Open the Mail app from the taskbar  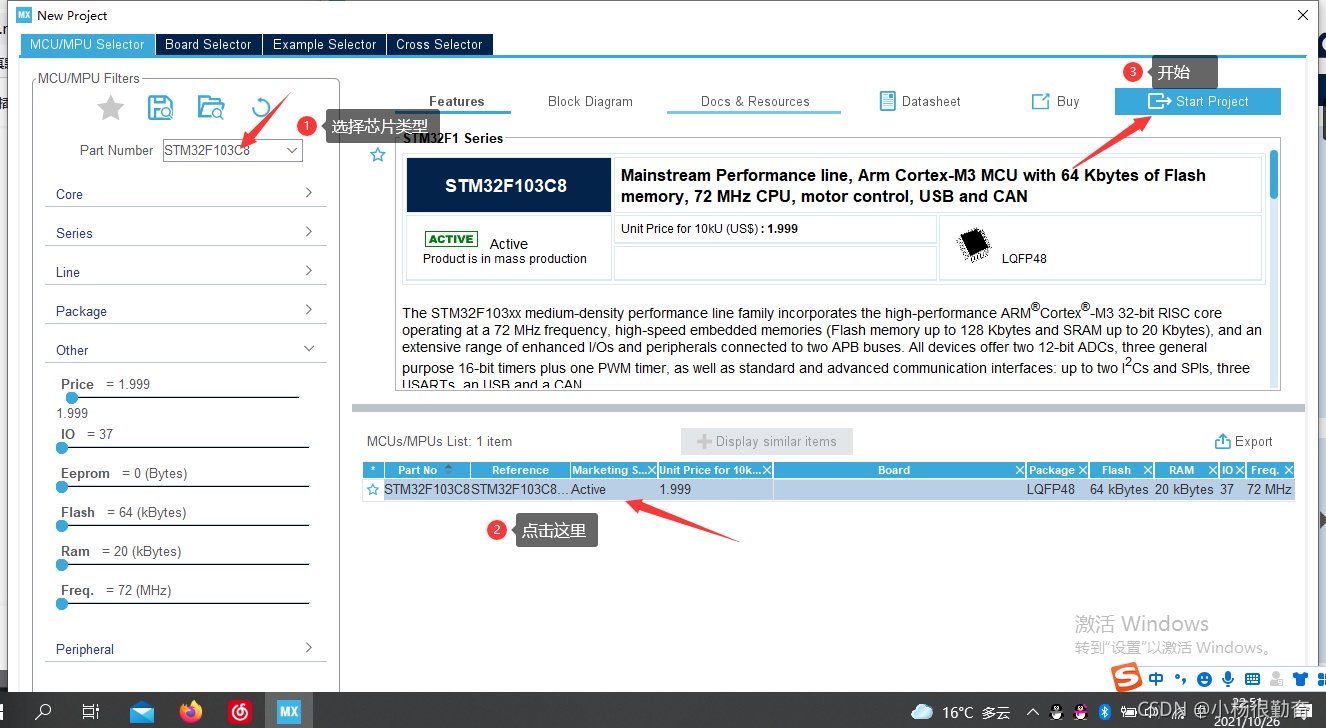(x=142, y=712)
